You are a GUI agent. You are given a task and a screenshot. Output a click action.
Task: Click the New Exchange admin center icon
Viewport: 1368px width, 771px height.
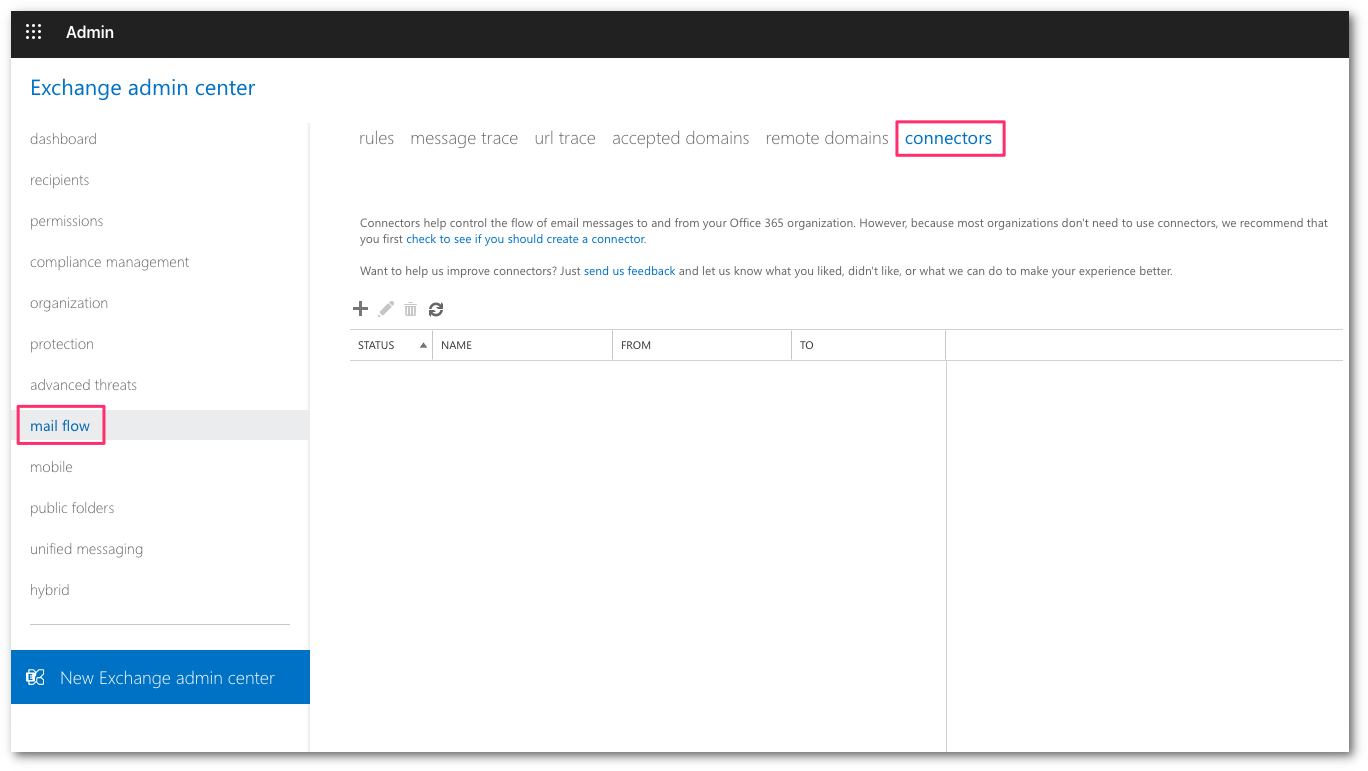click(x=36, y=677)
